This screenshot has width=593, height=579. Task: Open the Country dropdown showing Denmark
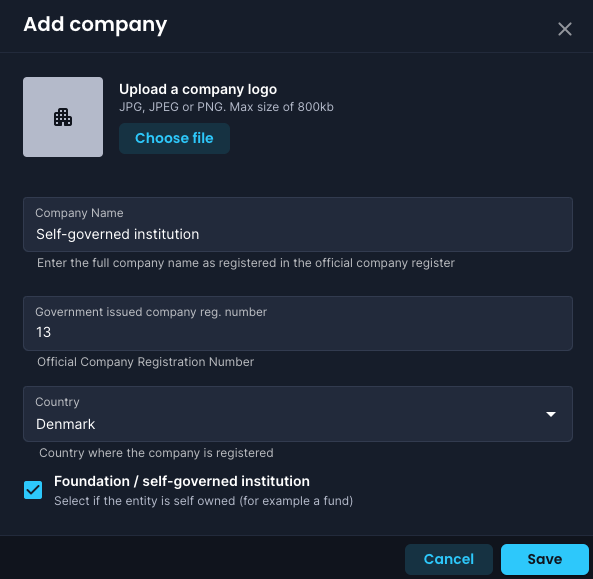pyautogui.click(x=298, y=414)
